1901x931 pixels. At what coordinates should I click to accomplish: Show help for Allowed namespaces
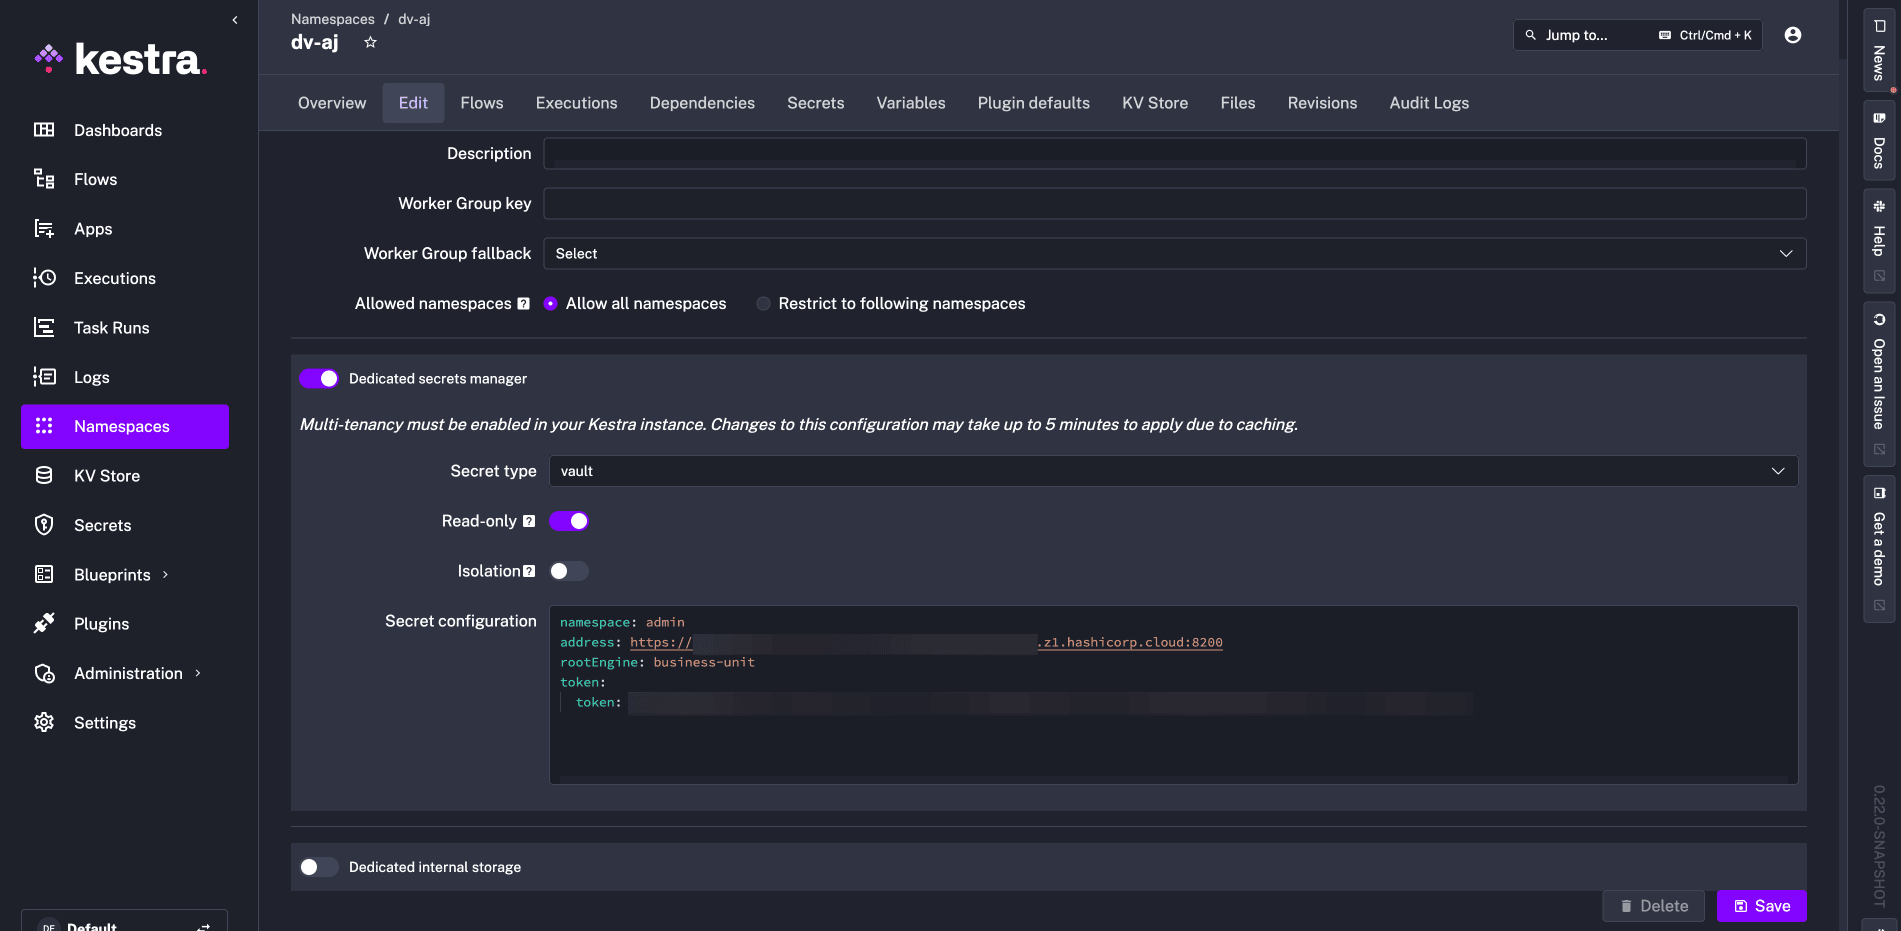click(x=523, y=304)
